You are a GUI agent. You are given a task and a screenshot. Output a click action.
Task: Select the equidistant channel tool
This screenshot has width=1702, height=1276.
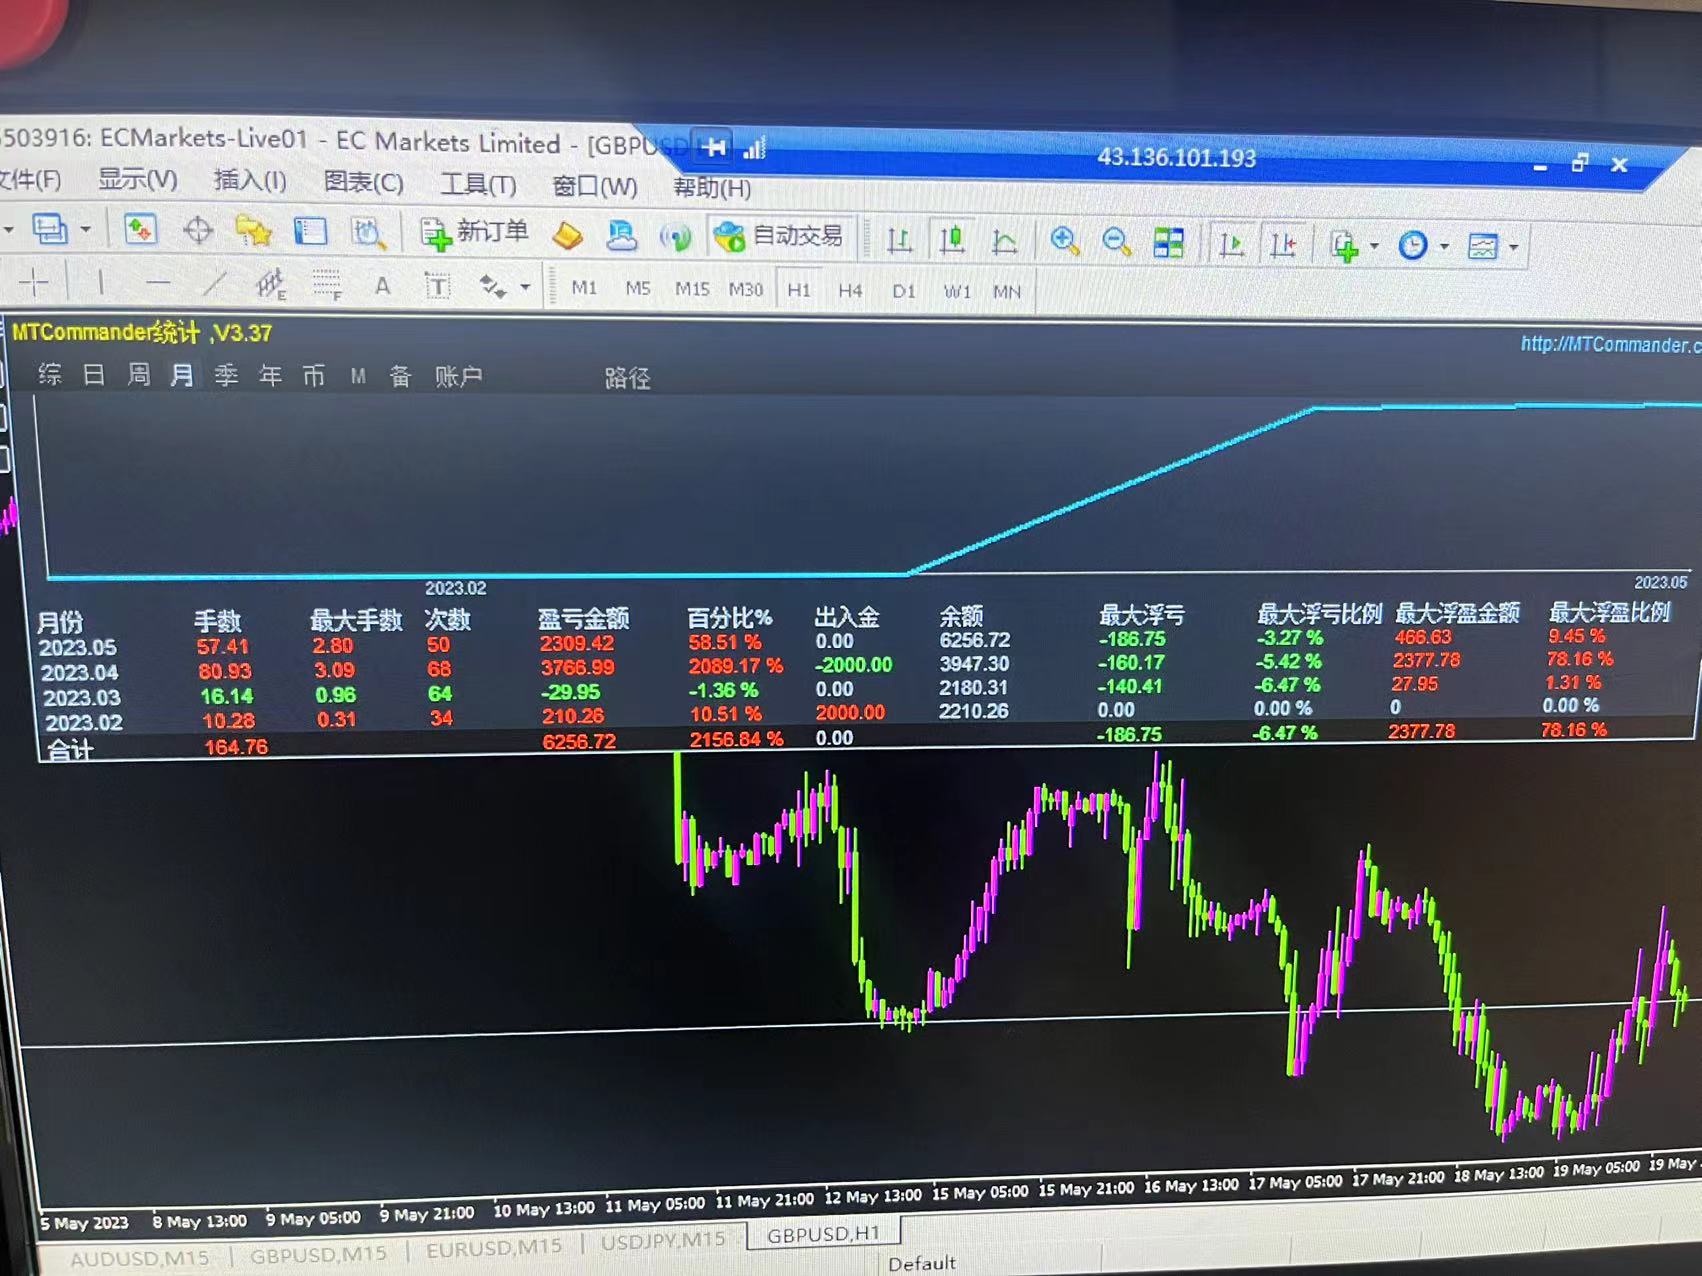[x=270, y=285]
